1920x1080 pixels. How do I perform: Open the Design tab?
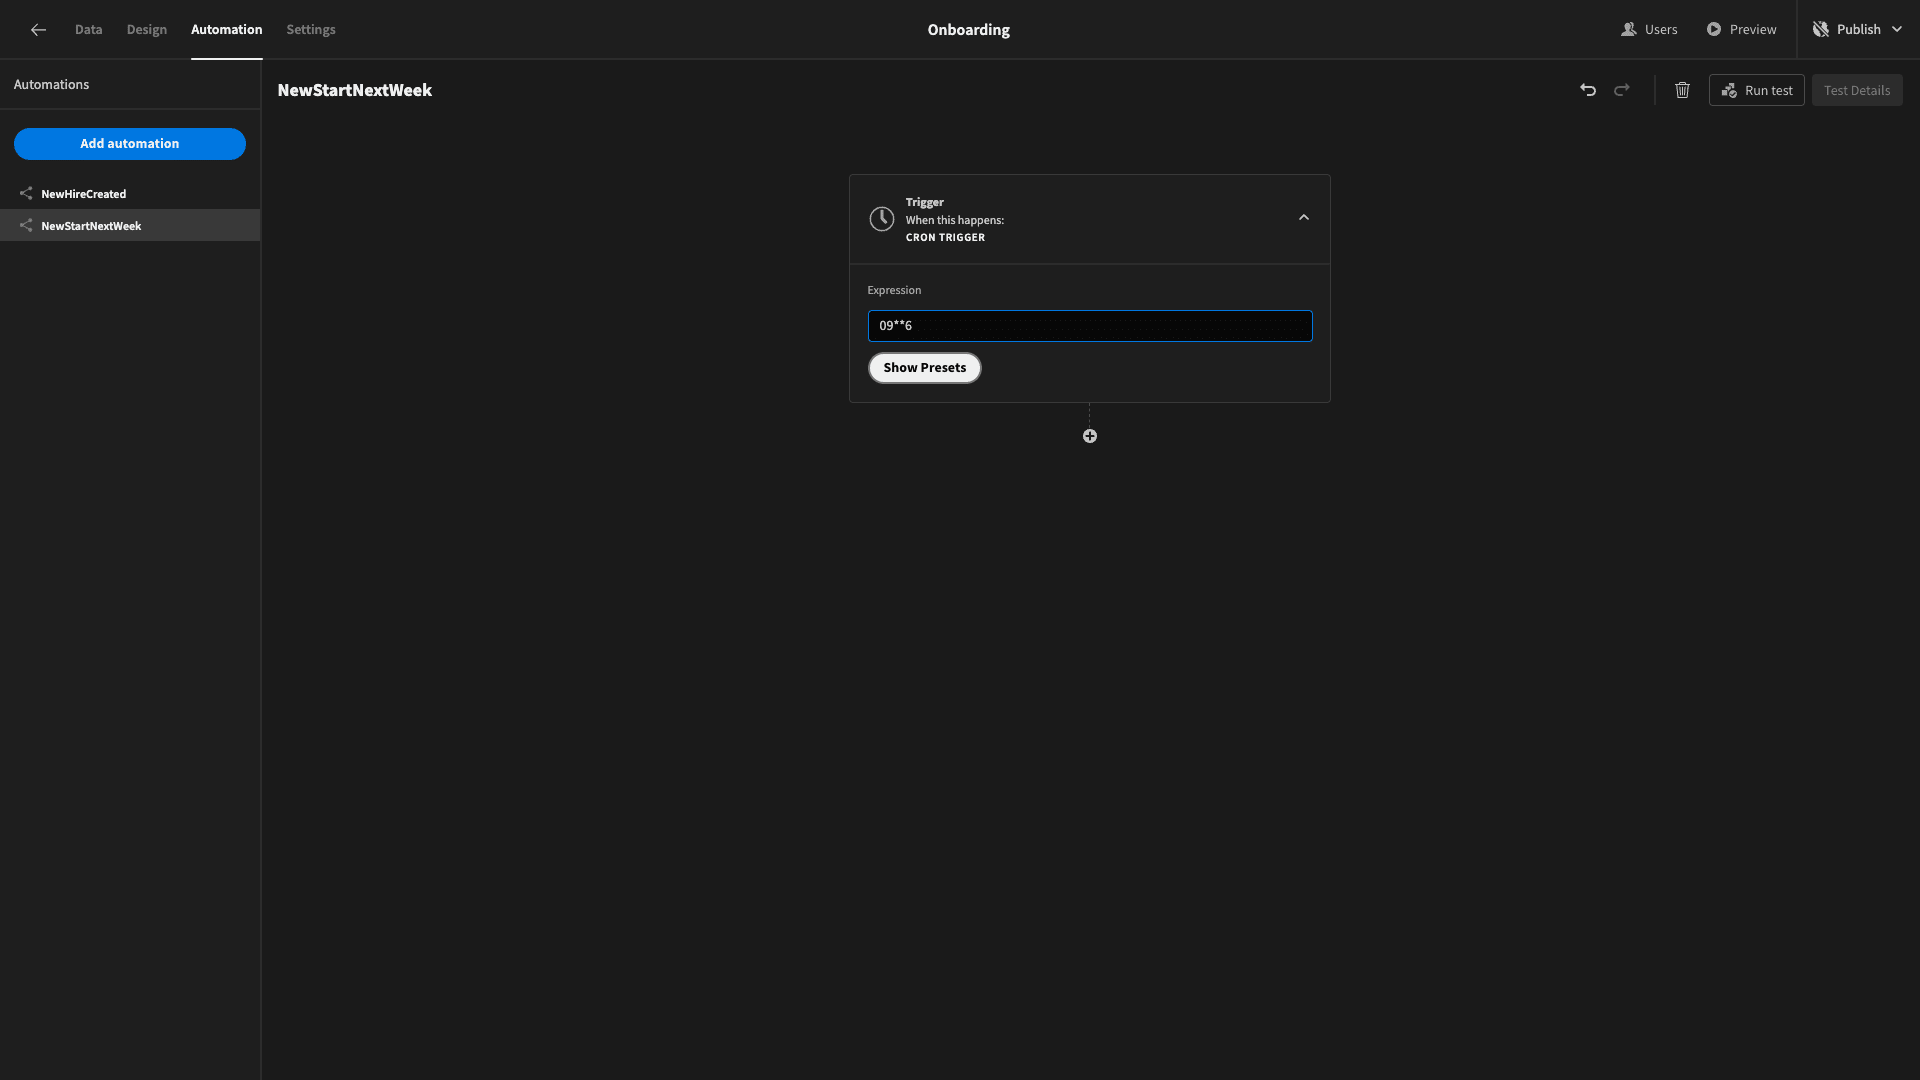[147, 30]
